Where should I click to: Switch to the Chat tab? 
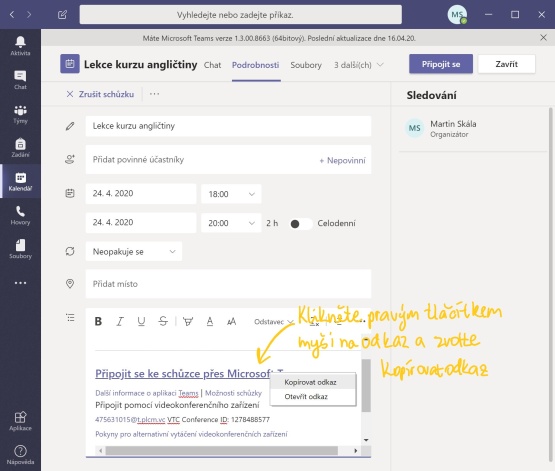pos(212,65)
